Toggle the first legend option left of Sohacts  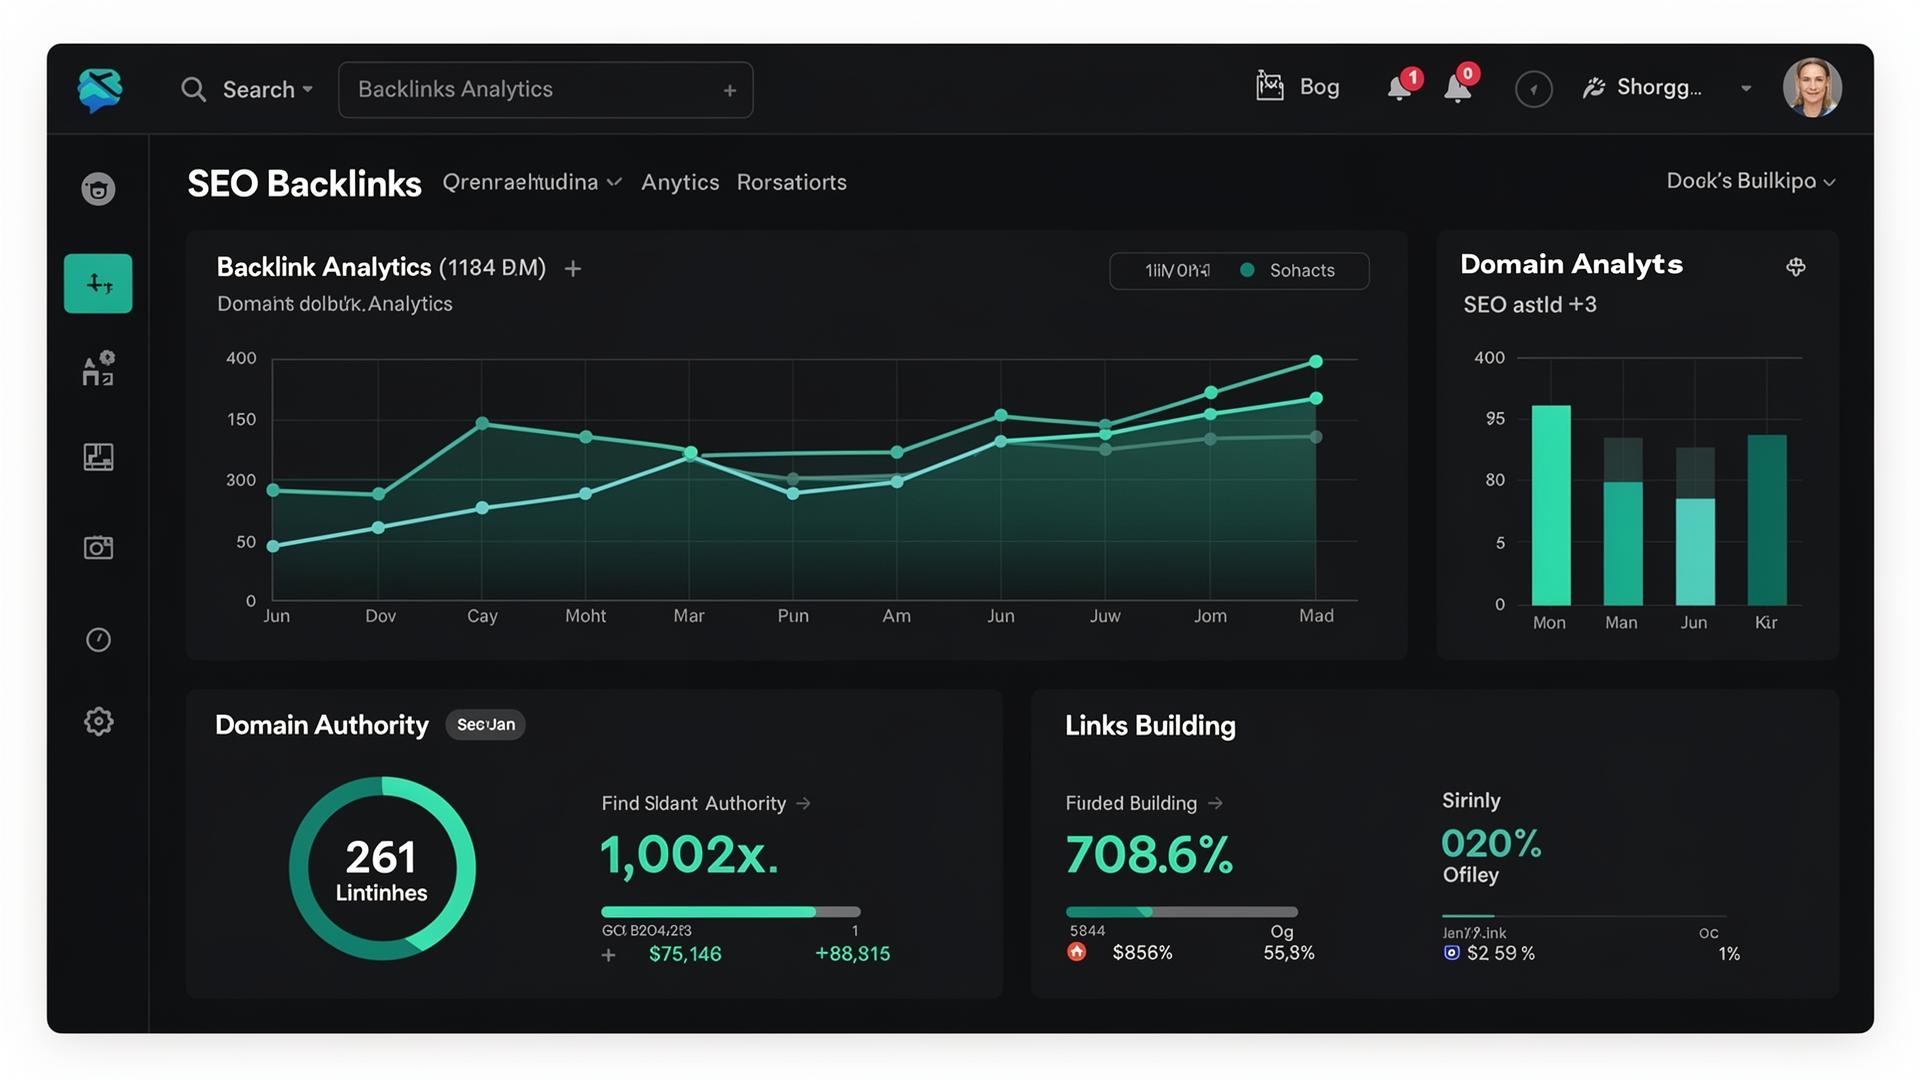point(1177,271)
